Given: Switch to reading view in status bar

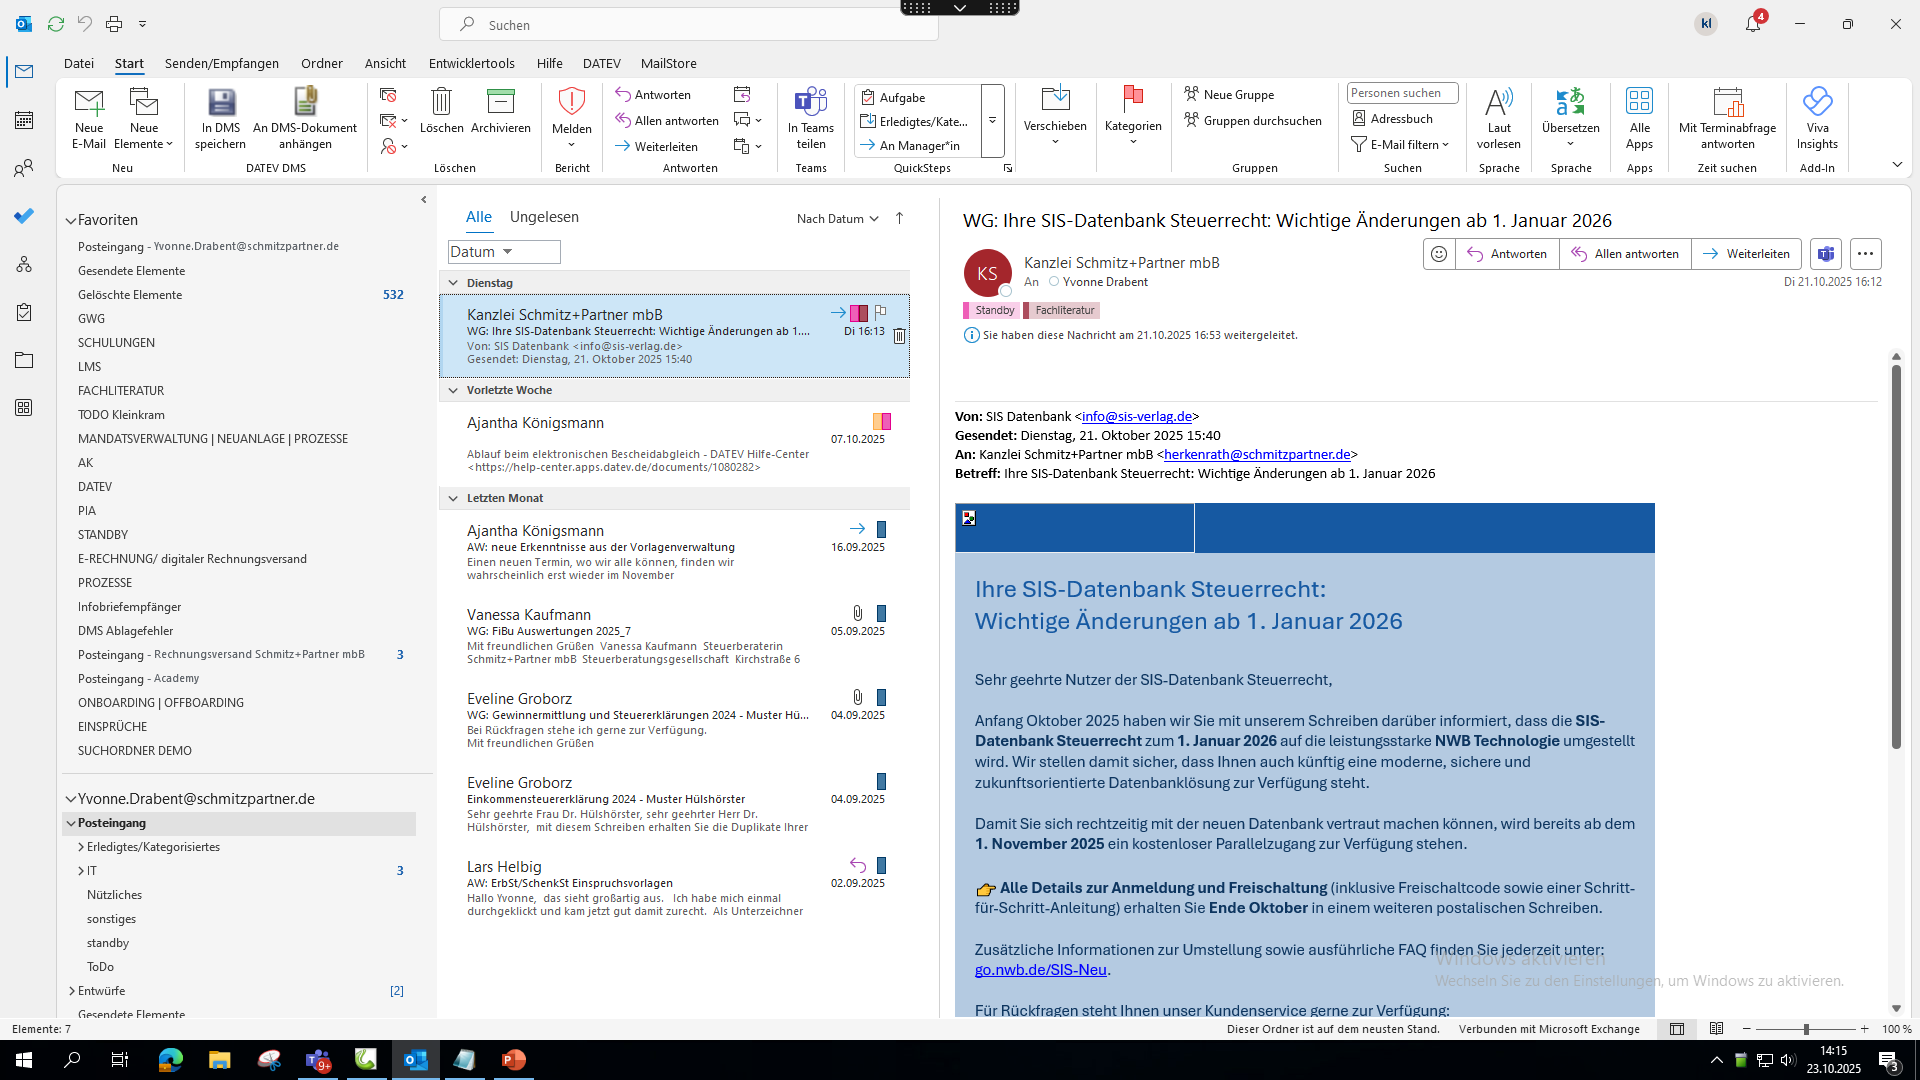Looking at the screenshot, I should click(x=1716, y=1029).
